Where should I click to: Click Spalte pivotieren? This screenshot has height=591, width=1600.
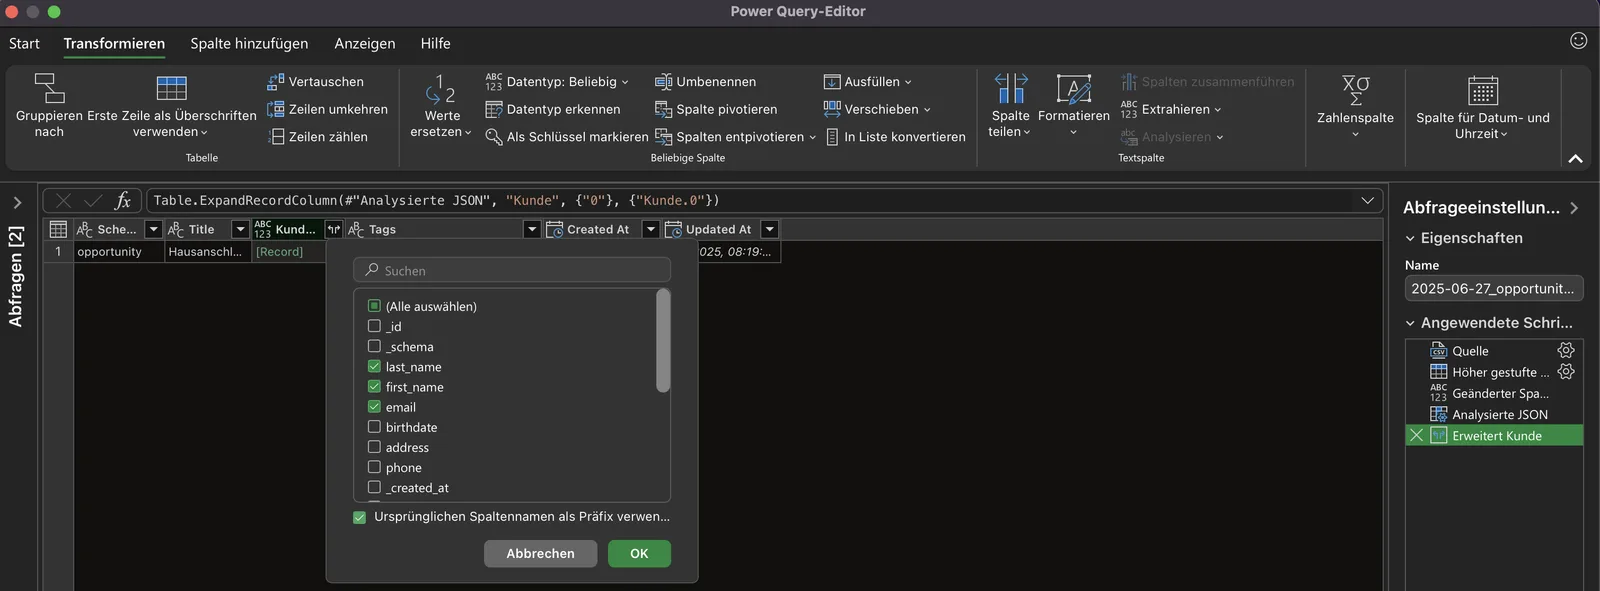716,109
